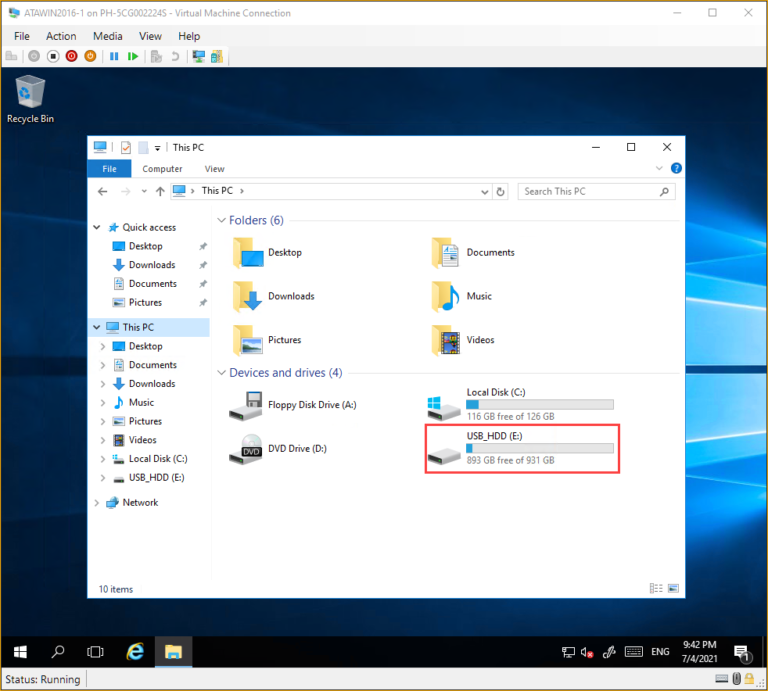The image size is (768, 691).
Task: Click the orange Save state toolbar button
Action: pyautogui.click(x=90, y=57)
